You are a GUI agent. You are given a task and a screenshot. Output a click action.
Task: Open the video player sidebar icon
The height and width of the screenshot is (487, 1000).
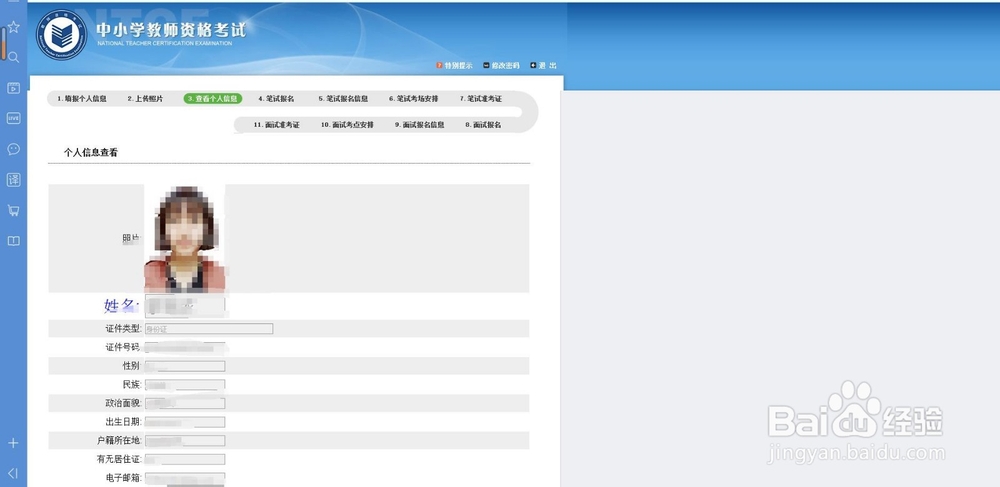(13, 88)
